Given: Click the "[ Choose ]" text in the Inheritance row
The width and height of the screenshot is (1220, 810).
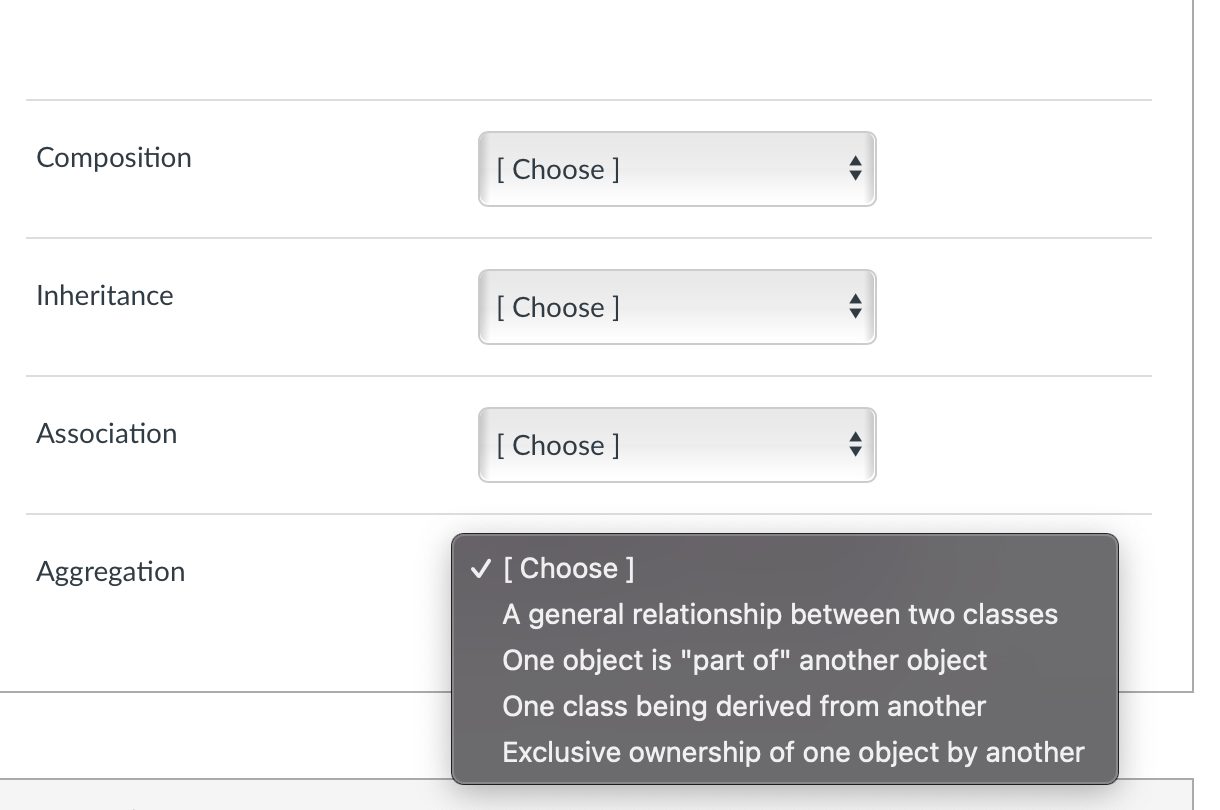Looking at the screenshot, I should (558, 308).
